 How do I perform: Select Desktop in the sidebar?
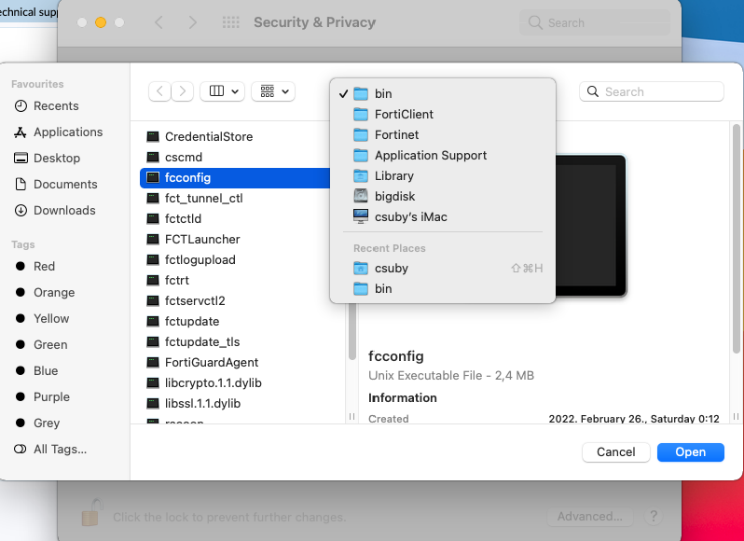pos(56,158)
